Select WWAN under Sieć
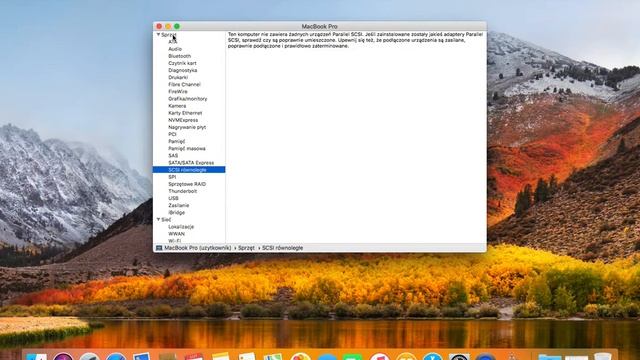The height and width of the screenshot is (360, 640). (x=176, y=234)
